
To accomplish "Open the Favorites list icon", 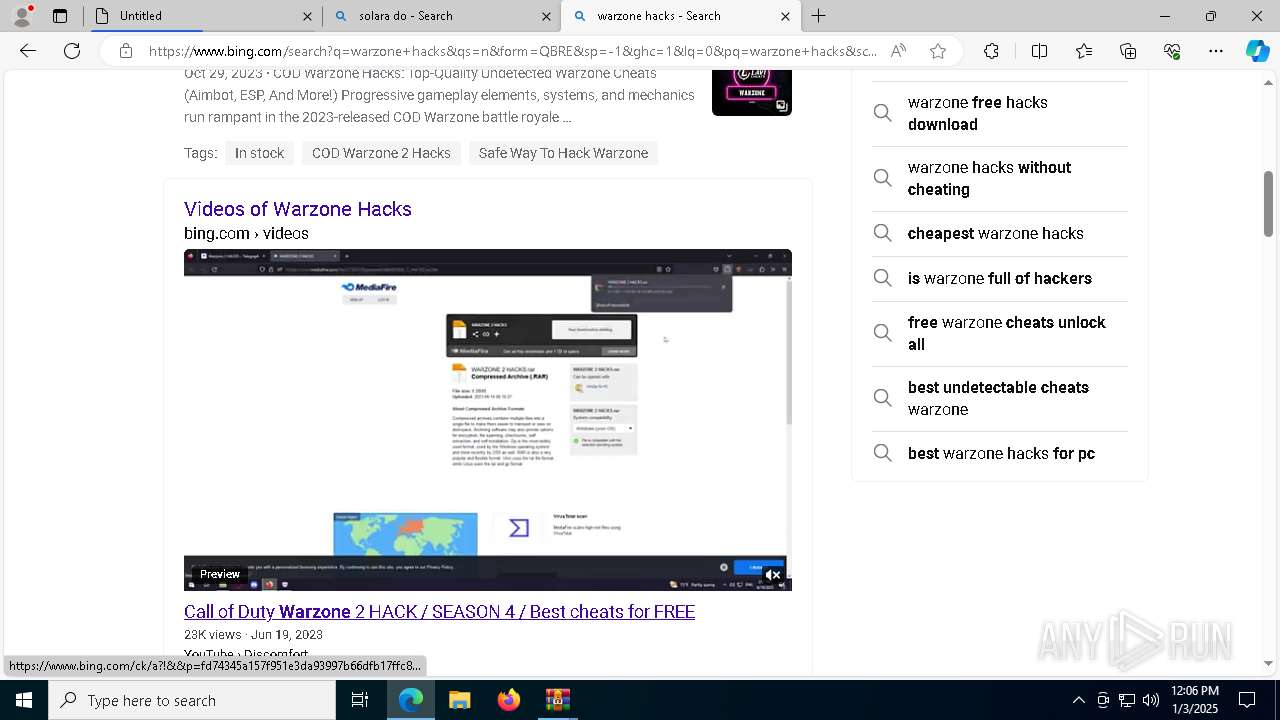I will click(x=1084, y=51).
